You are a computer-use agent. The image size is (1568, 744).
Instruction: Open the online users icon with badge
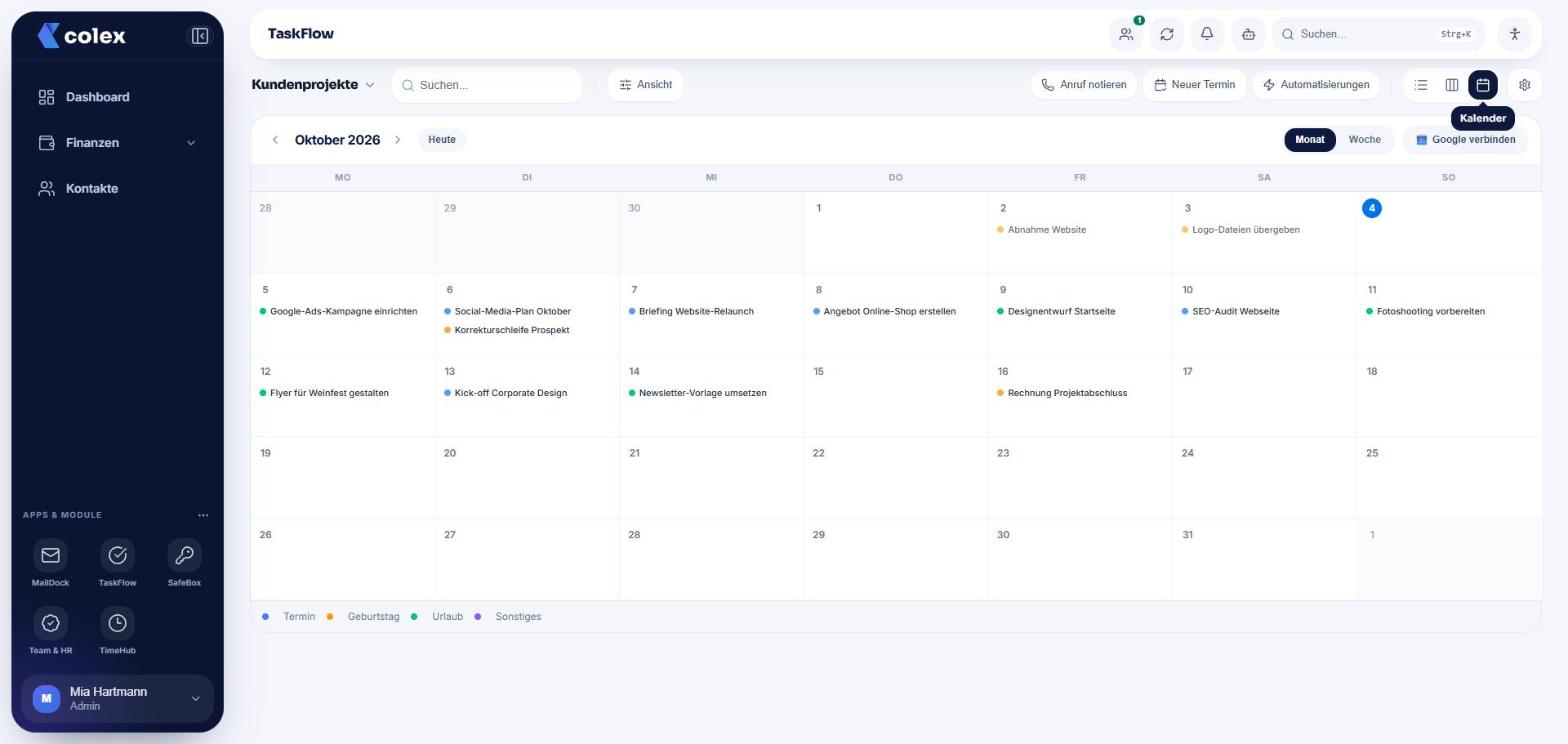click(1126, 34)
